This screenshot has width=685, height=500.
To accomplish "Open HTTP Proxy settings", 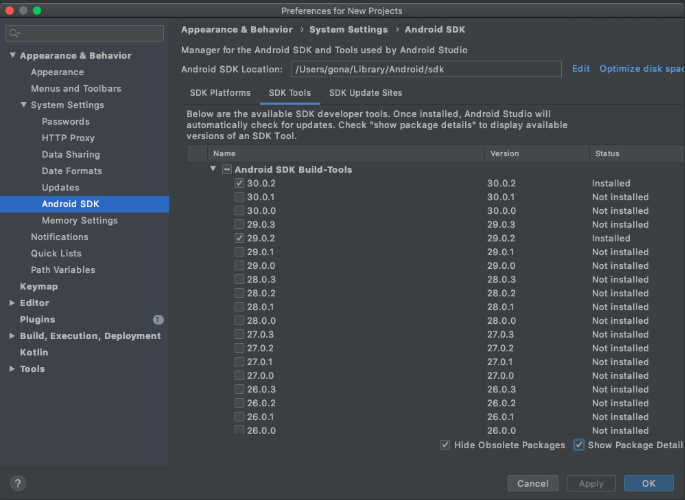I will pos(68,138).
